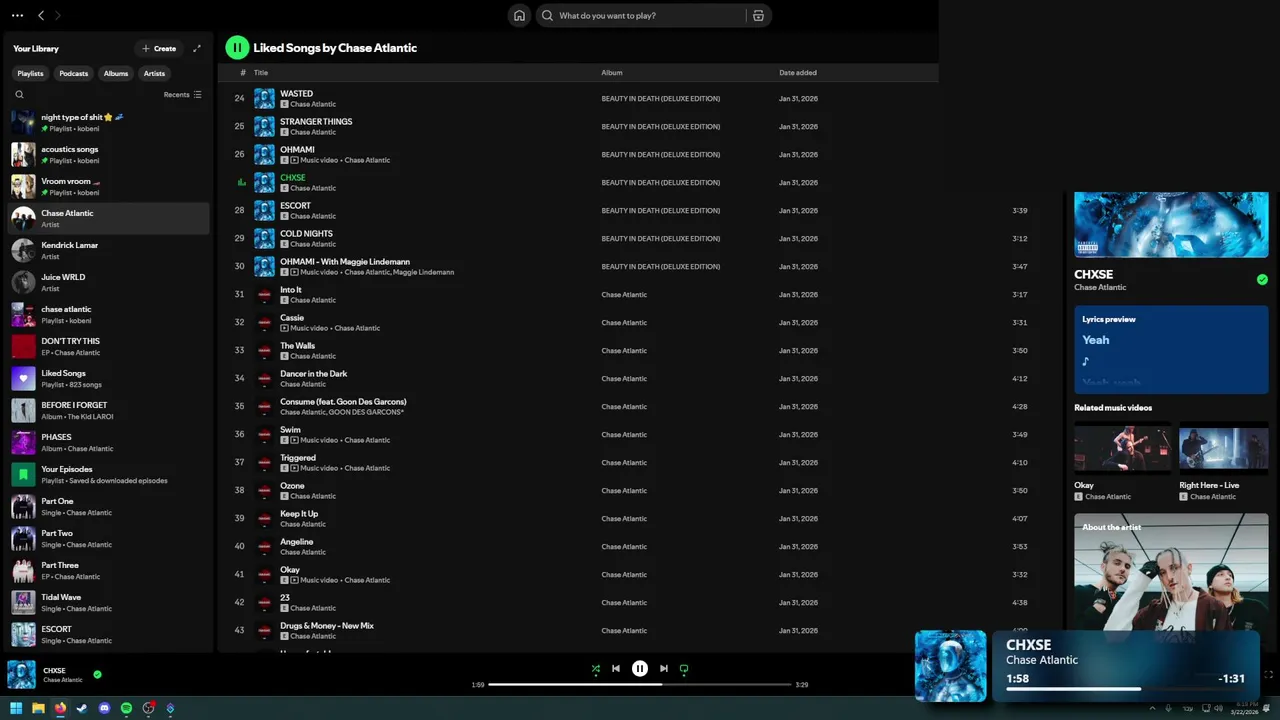The height and width of the screenshot is (720, 1280).
Task: Toggle liked checkmark beside CHXSE in player bar
Action: click(97, 675)
